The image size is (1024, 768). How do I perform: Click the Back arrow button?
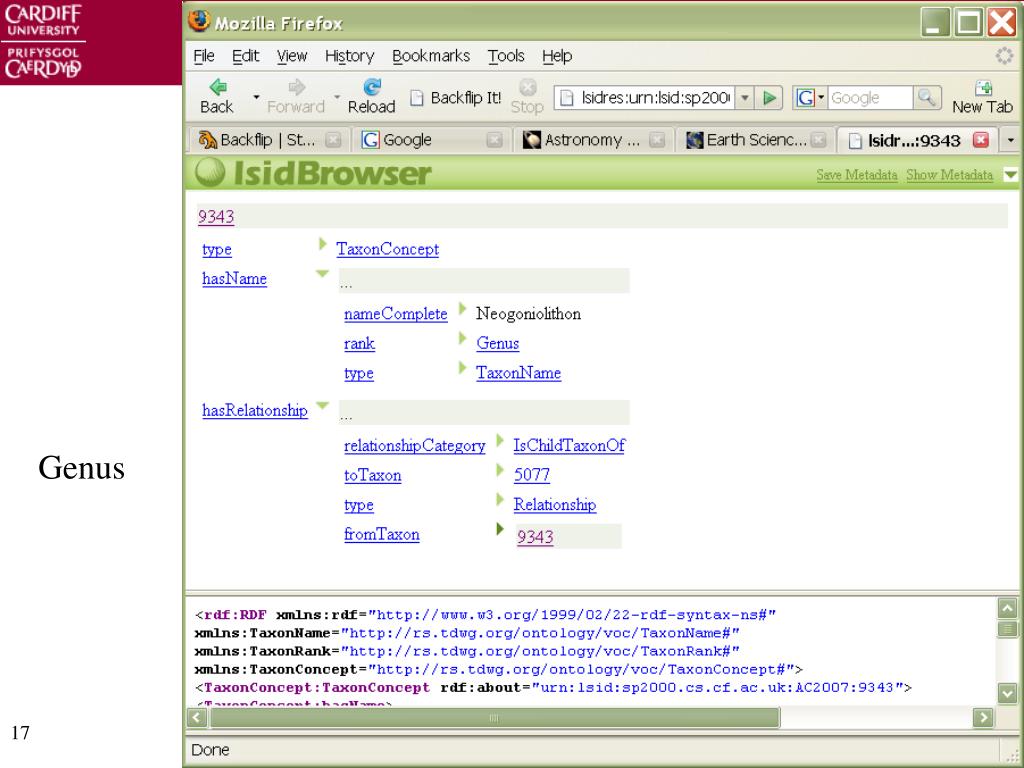[x=217, y=97]
